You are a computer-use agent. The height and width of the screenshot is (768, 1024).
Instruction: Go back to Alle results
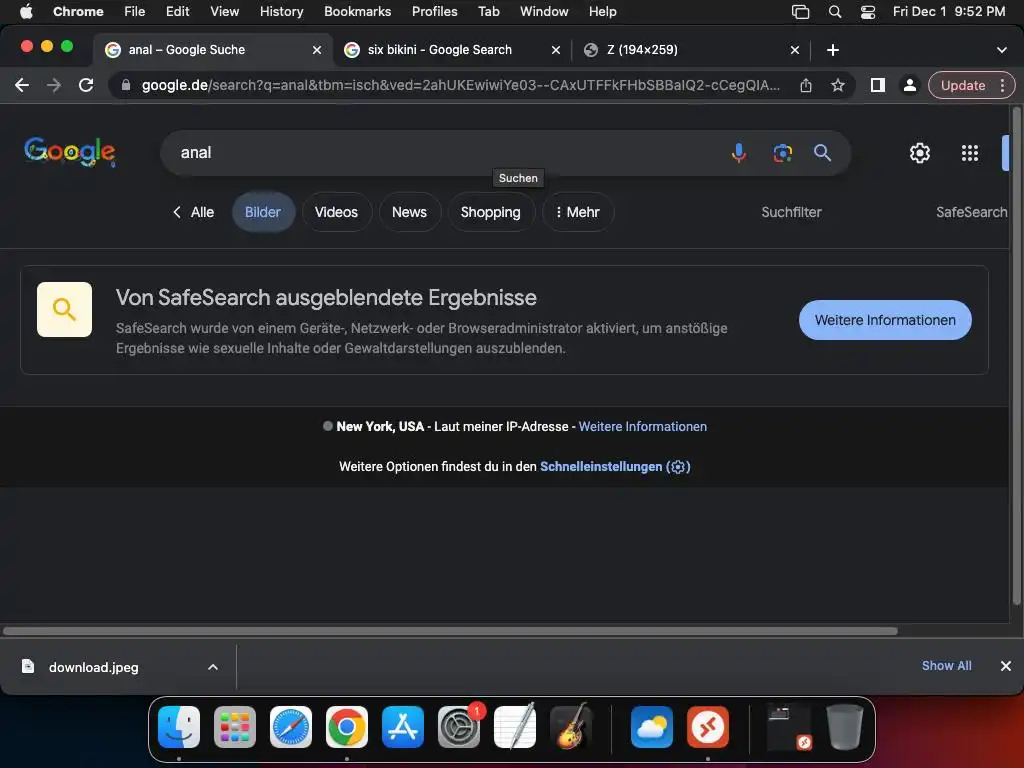[193, 212]
